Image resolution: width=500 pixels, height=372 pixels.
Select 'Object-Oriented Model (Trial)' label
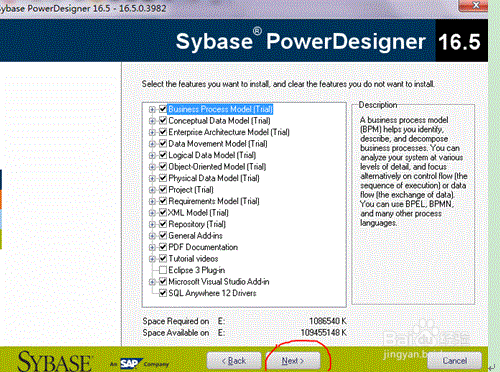(217, 166)
